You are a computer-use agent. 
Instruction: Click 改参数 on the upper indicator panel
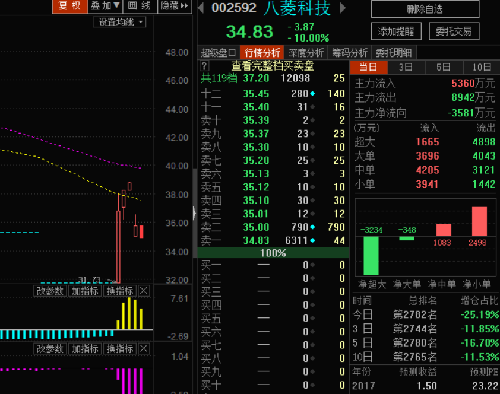50,291
